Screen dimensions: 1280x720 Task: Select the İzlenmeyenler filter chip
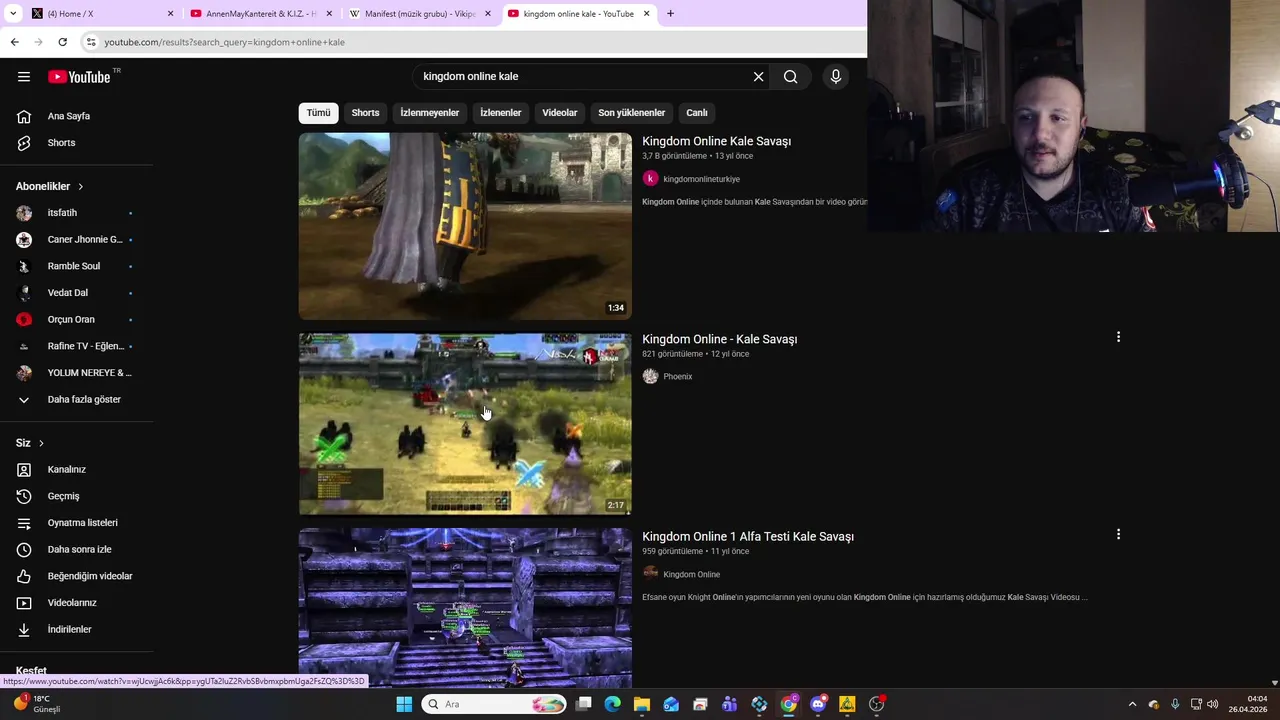pyautogui.click(x=430, y=113)
